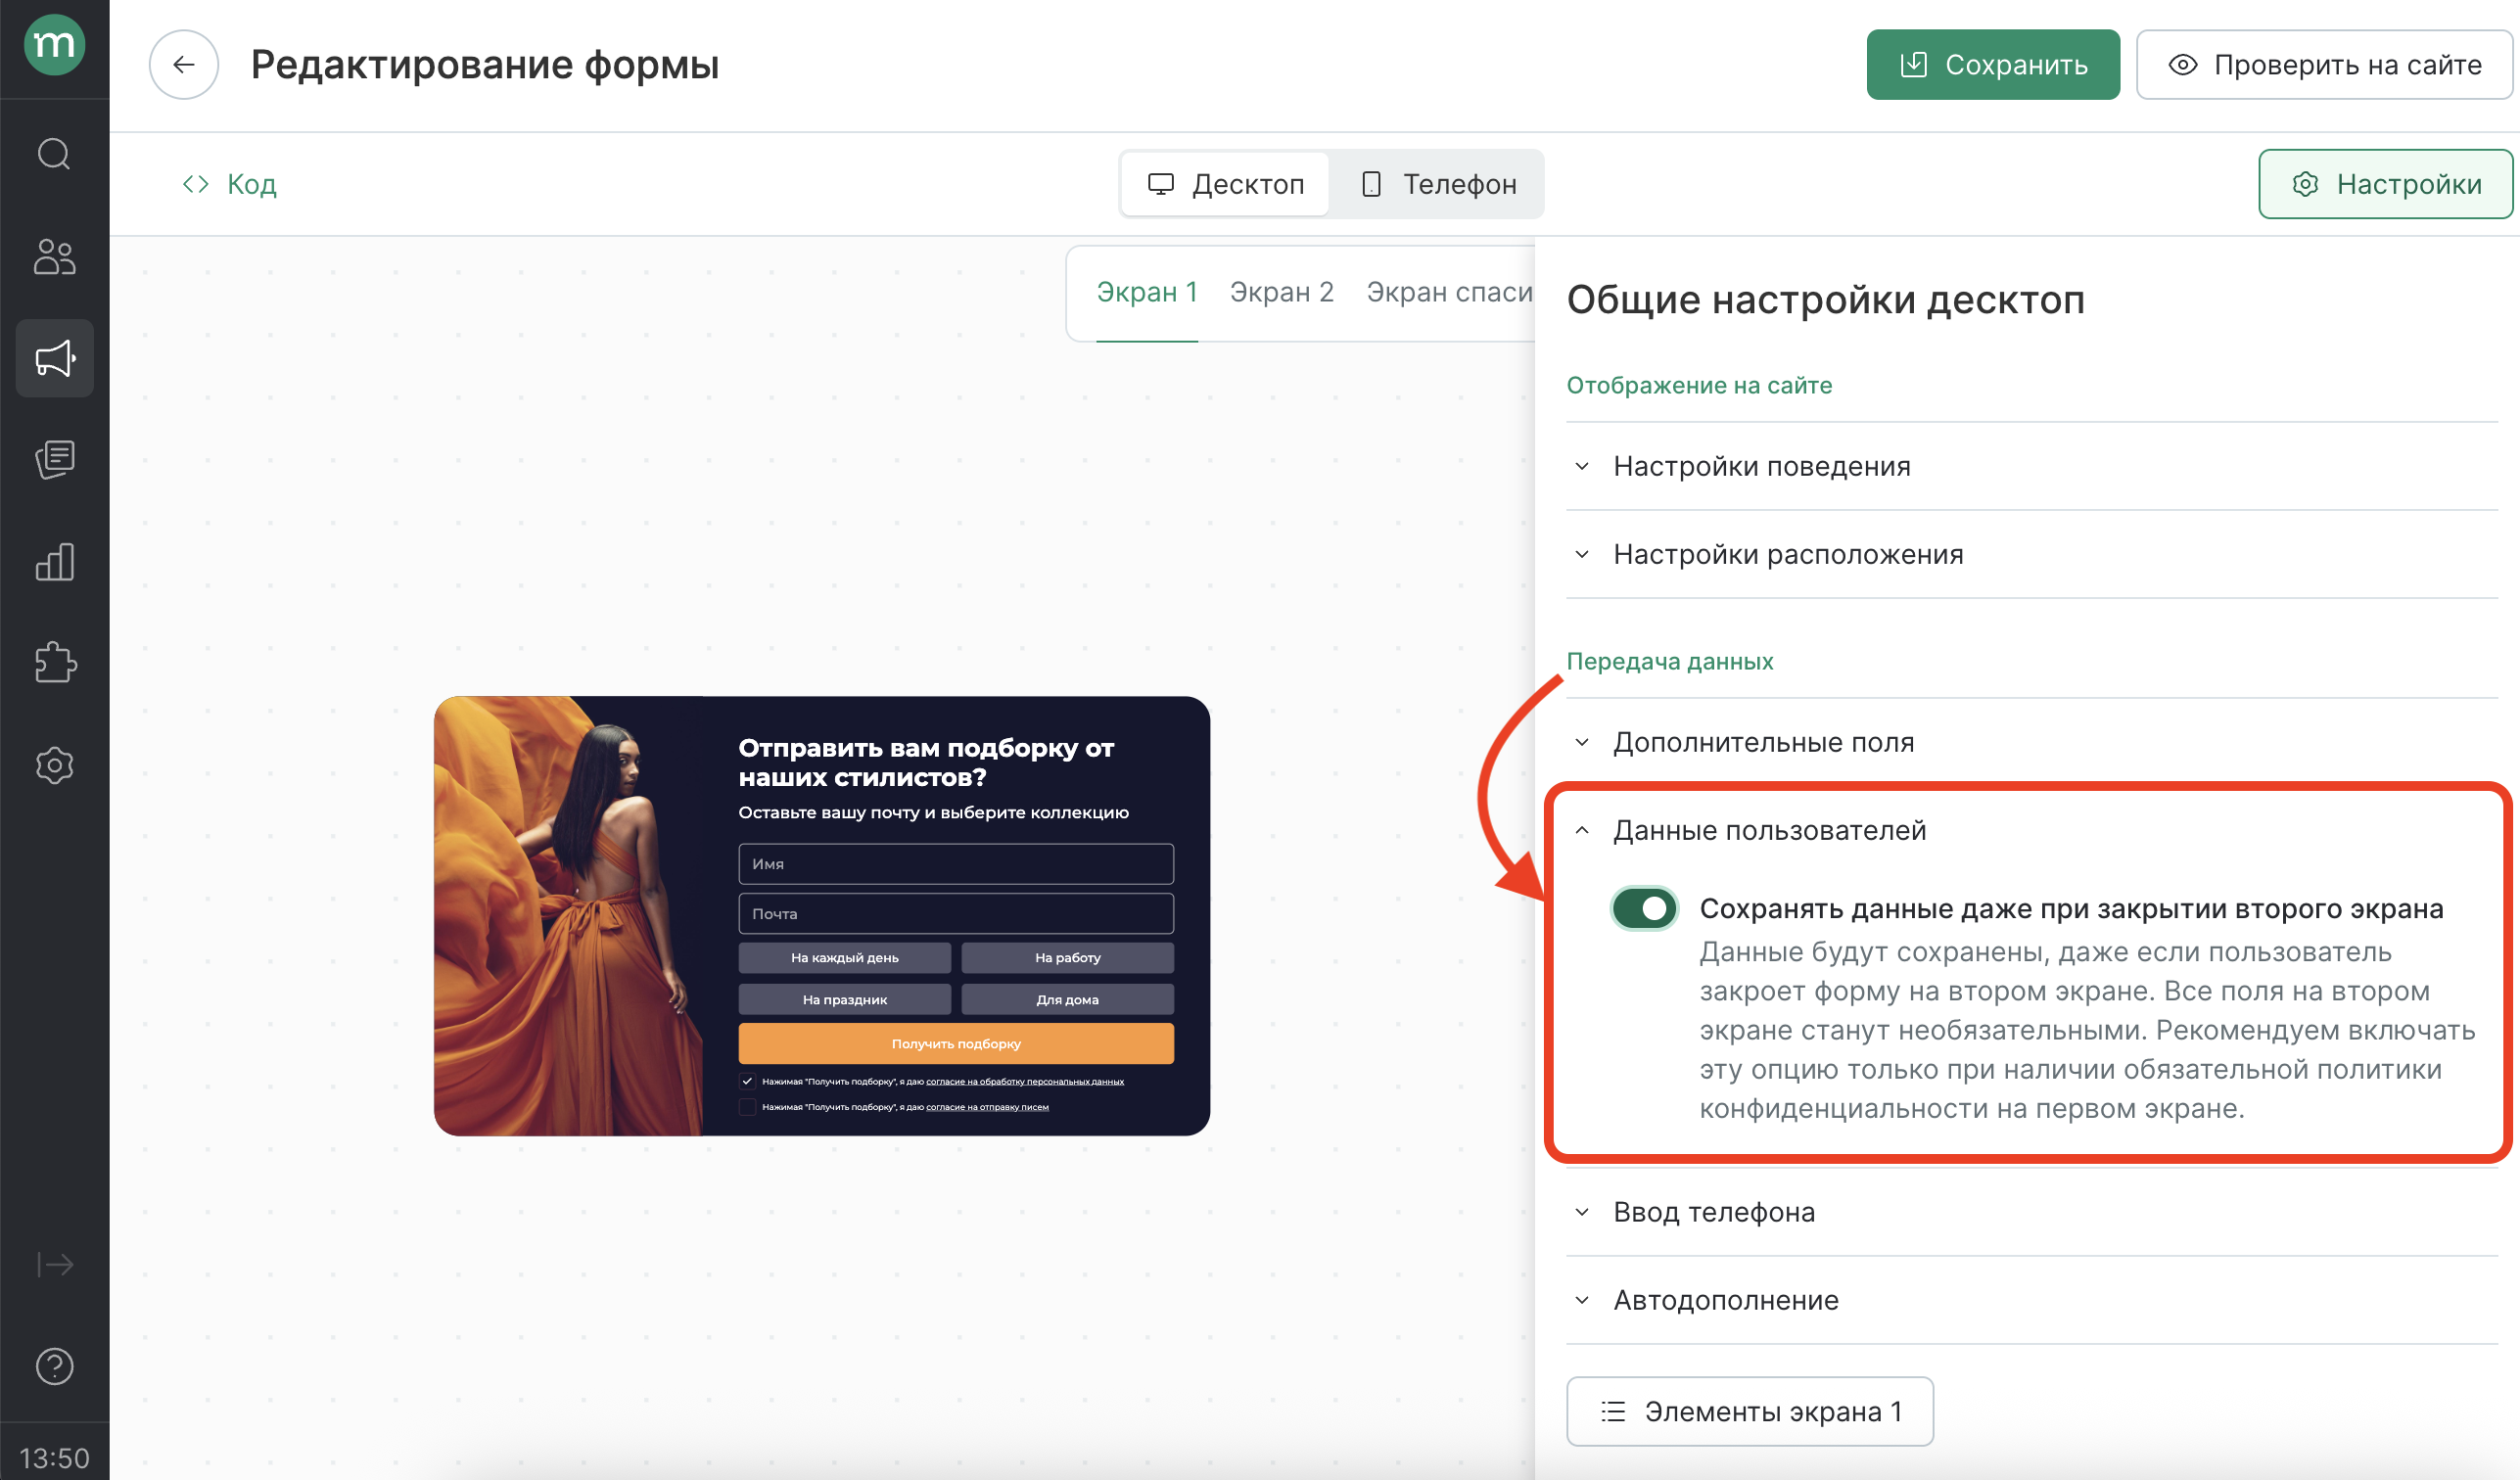The width and height of the screenshot is (2520, 1480).
Task: Expand the Дополнительные поля section
Action: 1763,741
